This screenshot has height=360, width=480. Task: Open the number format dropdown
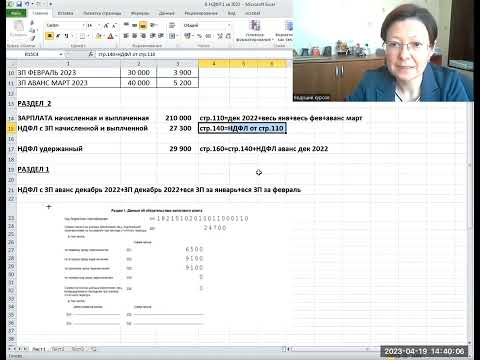229,25
